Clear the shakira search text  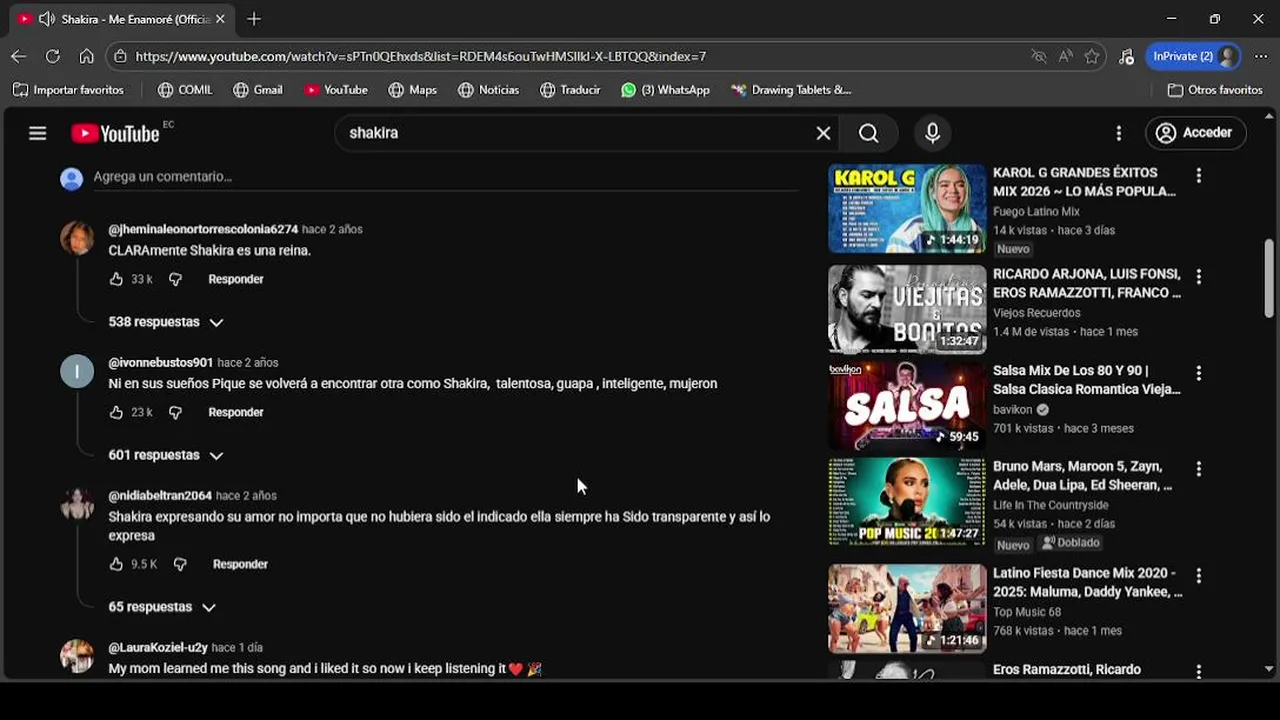pyautogui.click(x=823, y=133)
